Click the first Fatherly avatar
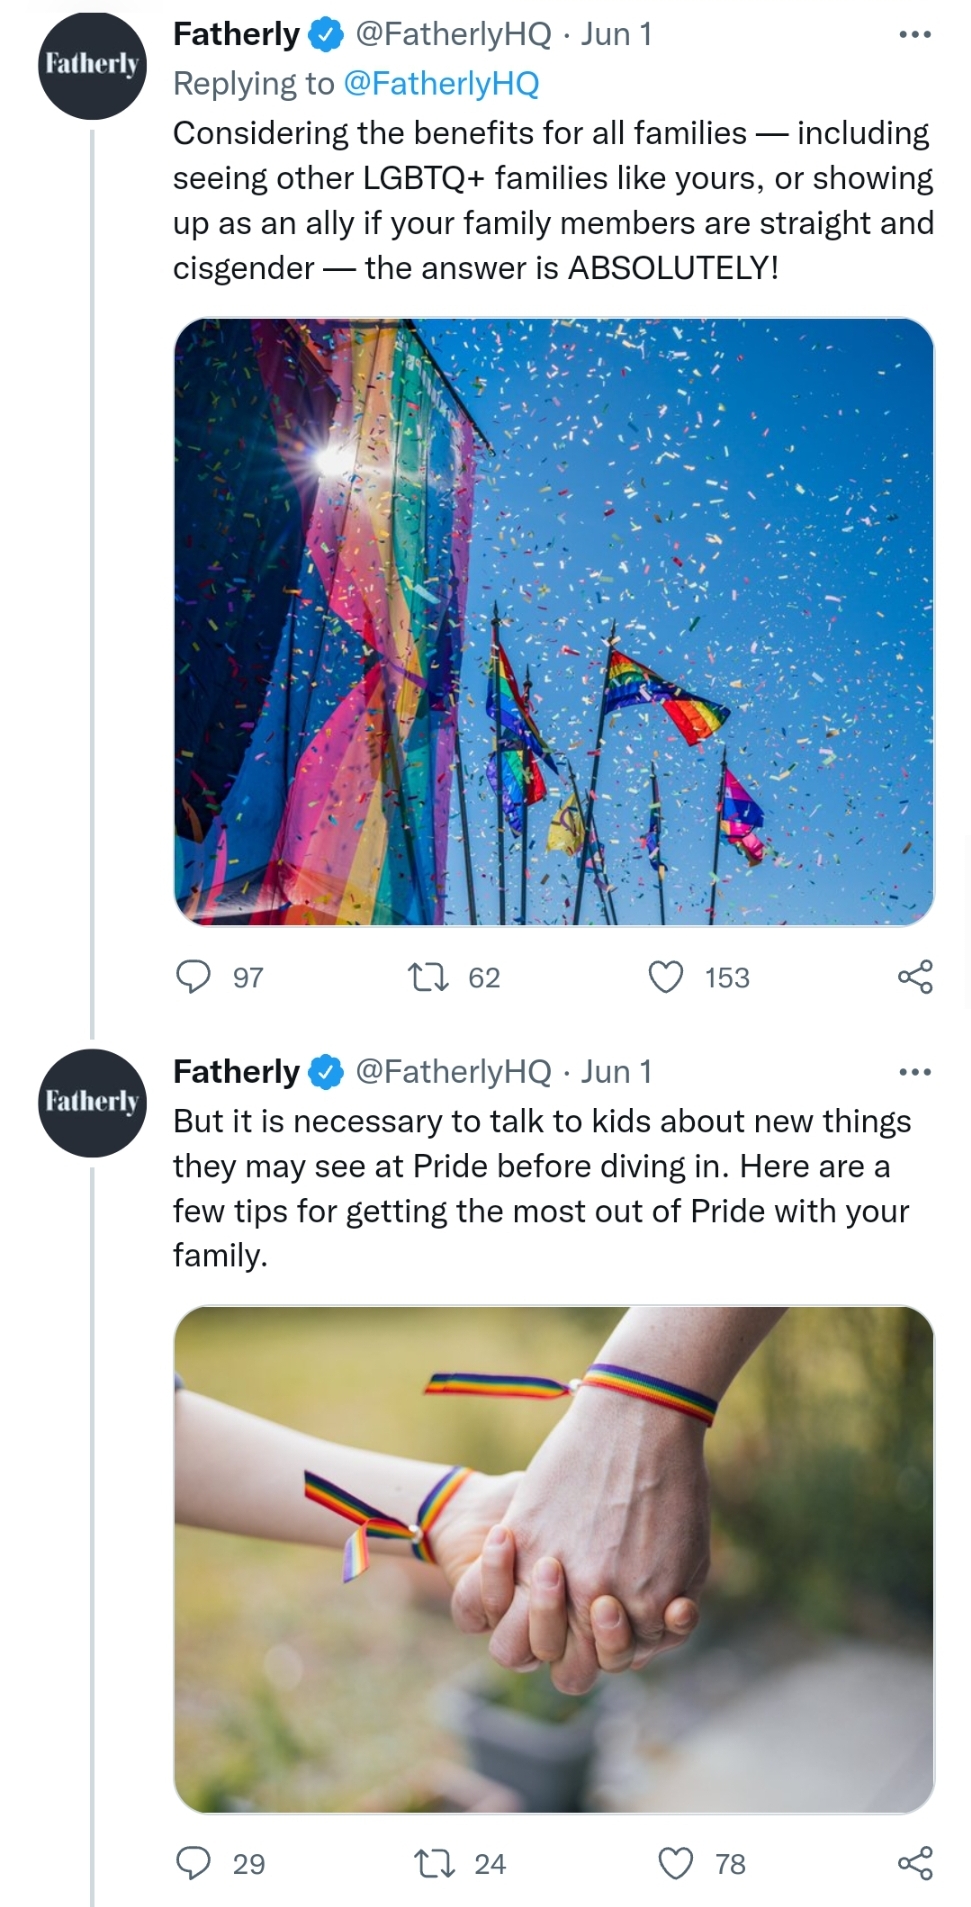971x1907 pixels. coord(92,66)
